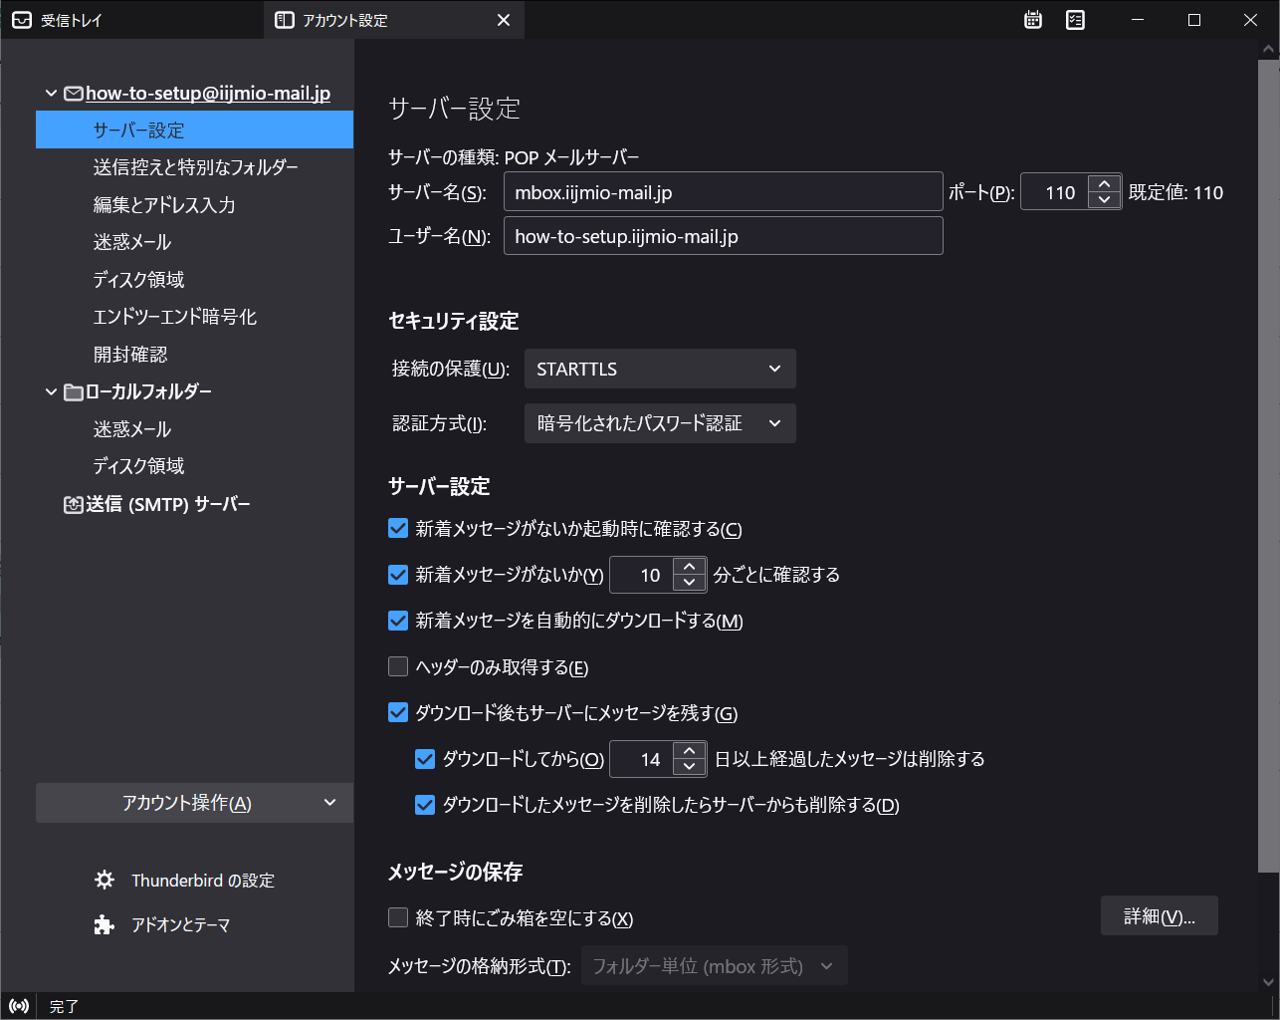Image resolution: width=1280 pixels, height=1020 pixels.
Task: Click the 14 days number field
Action: (642, 759)
